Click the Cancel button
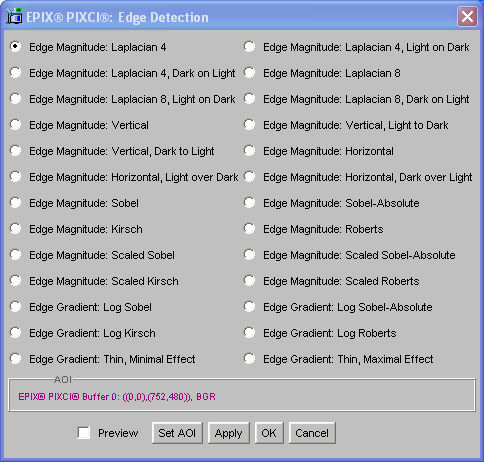 coord(312,433)
